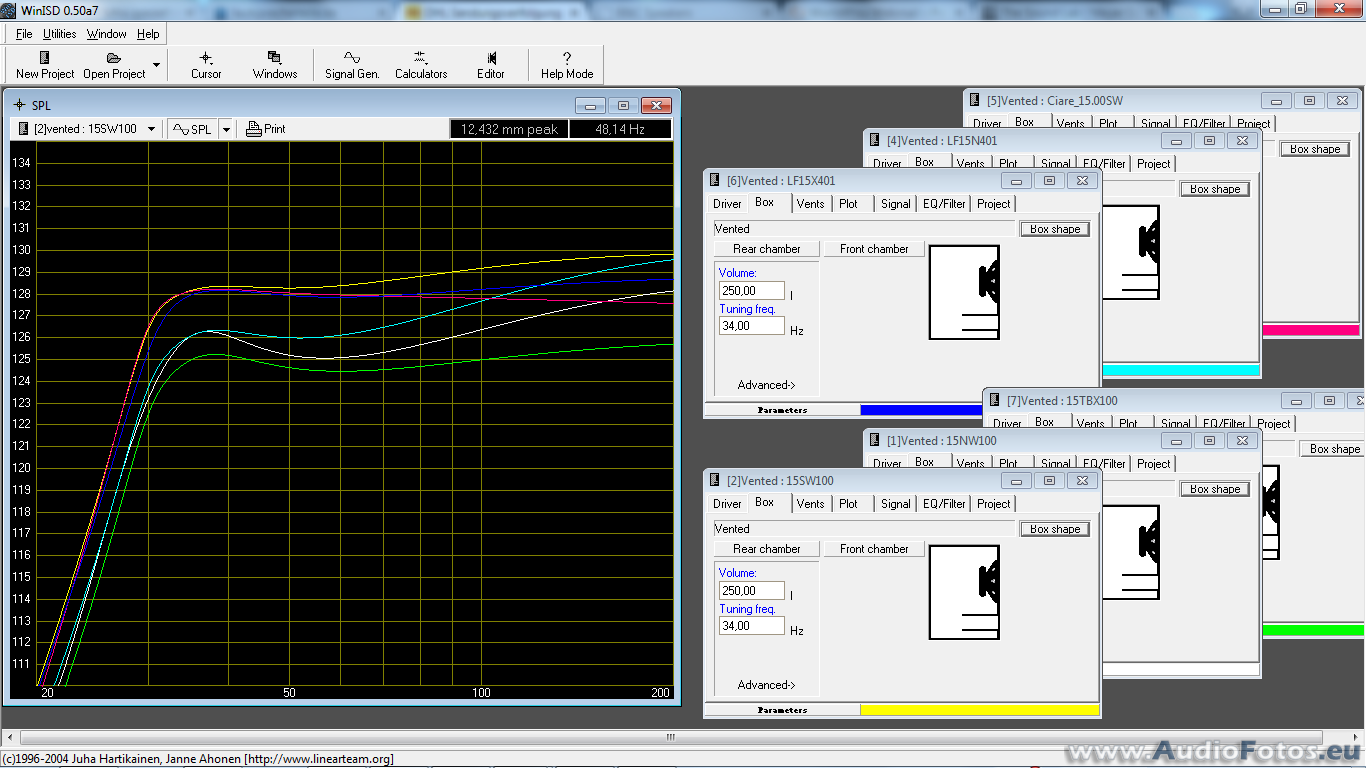The width and height of the screenshot is (1366, 768).
Task: Open Project via toolbar icon
Action: 114,65
